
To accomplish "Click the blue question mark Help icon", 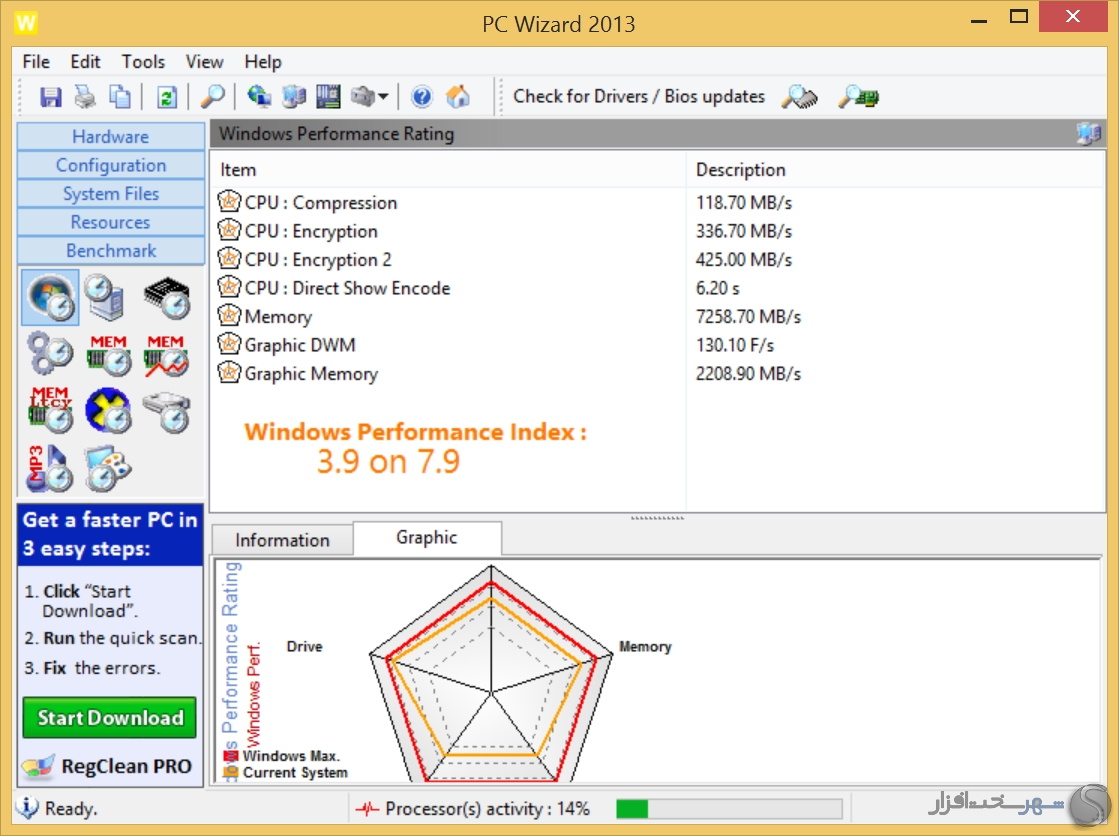I will click(x=422, y=96).
